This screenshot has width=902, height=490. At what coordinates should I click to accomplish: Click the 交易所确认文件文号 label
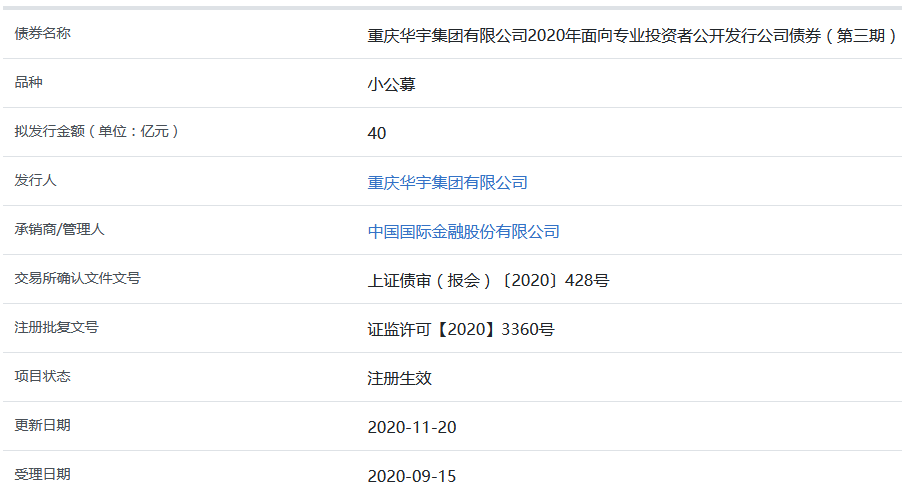(x=78, y=278)
